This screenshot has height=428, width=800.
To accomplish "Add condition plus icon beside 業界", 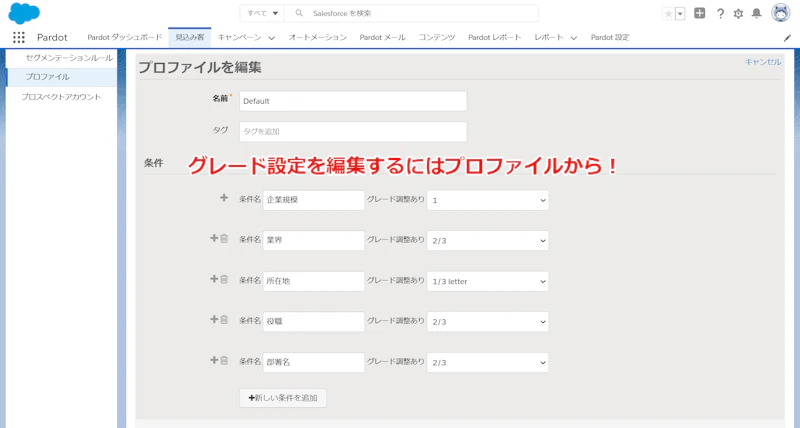I will pyautogui.click(x=214, y=238).
